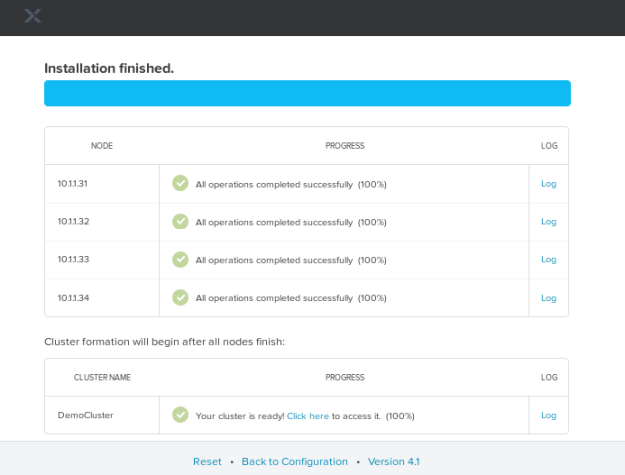Viewport: 625px width, 475px height.
Task: Click green checkmark for node 10.1.1.31
Action: 180,184
